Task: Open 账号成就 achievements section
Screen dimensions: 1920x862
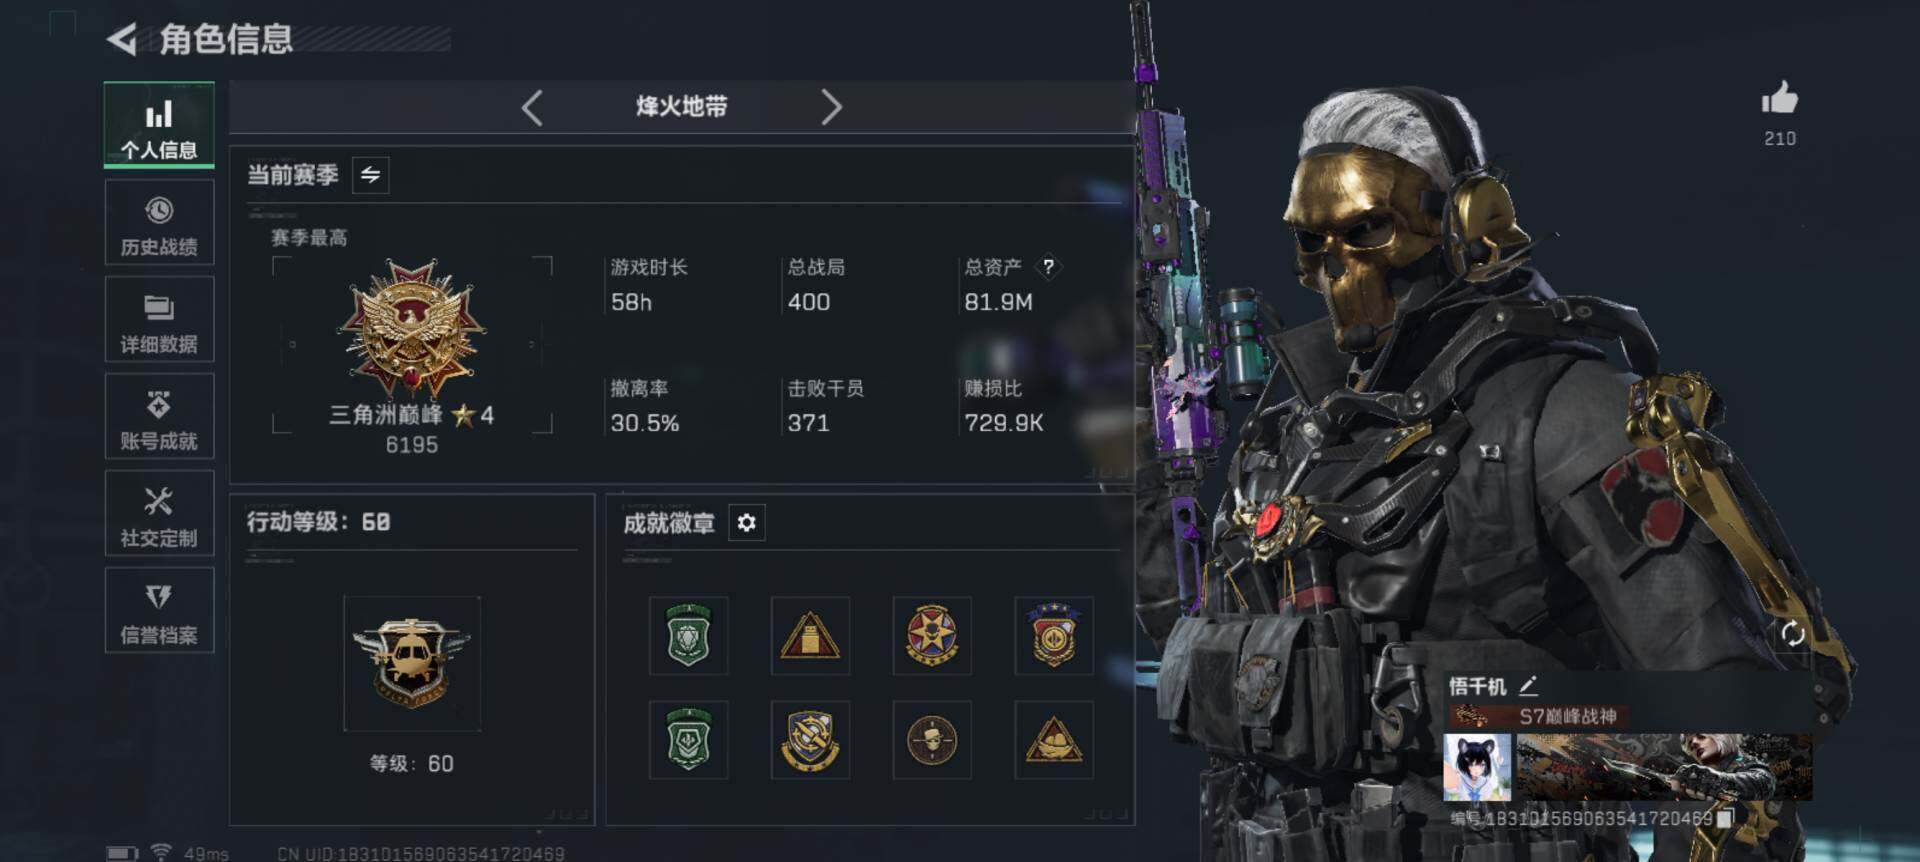Action: point(159,417)
